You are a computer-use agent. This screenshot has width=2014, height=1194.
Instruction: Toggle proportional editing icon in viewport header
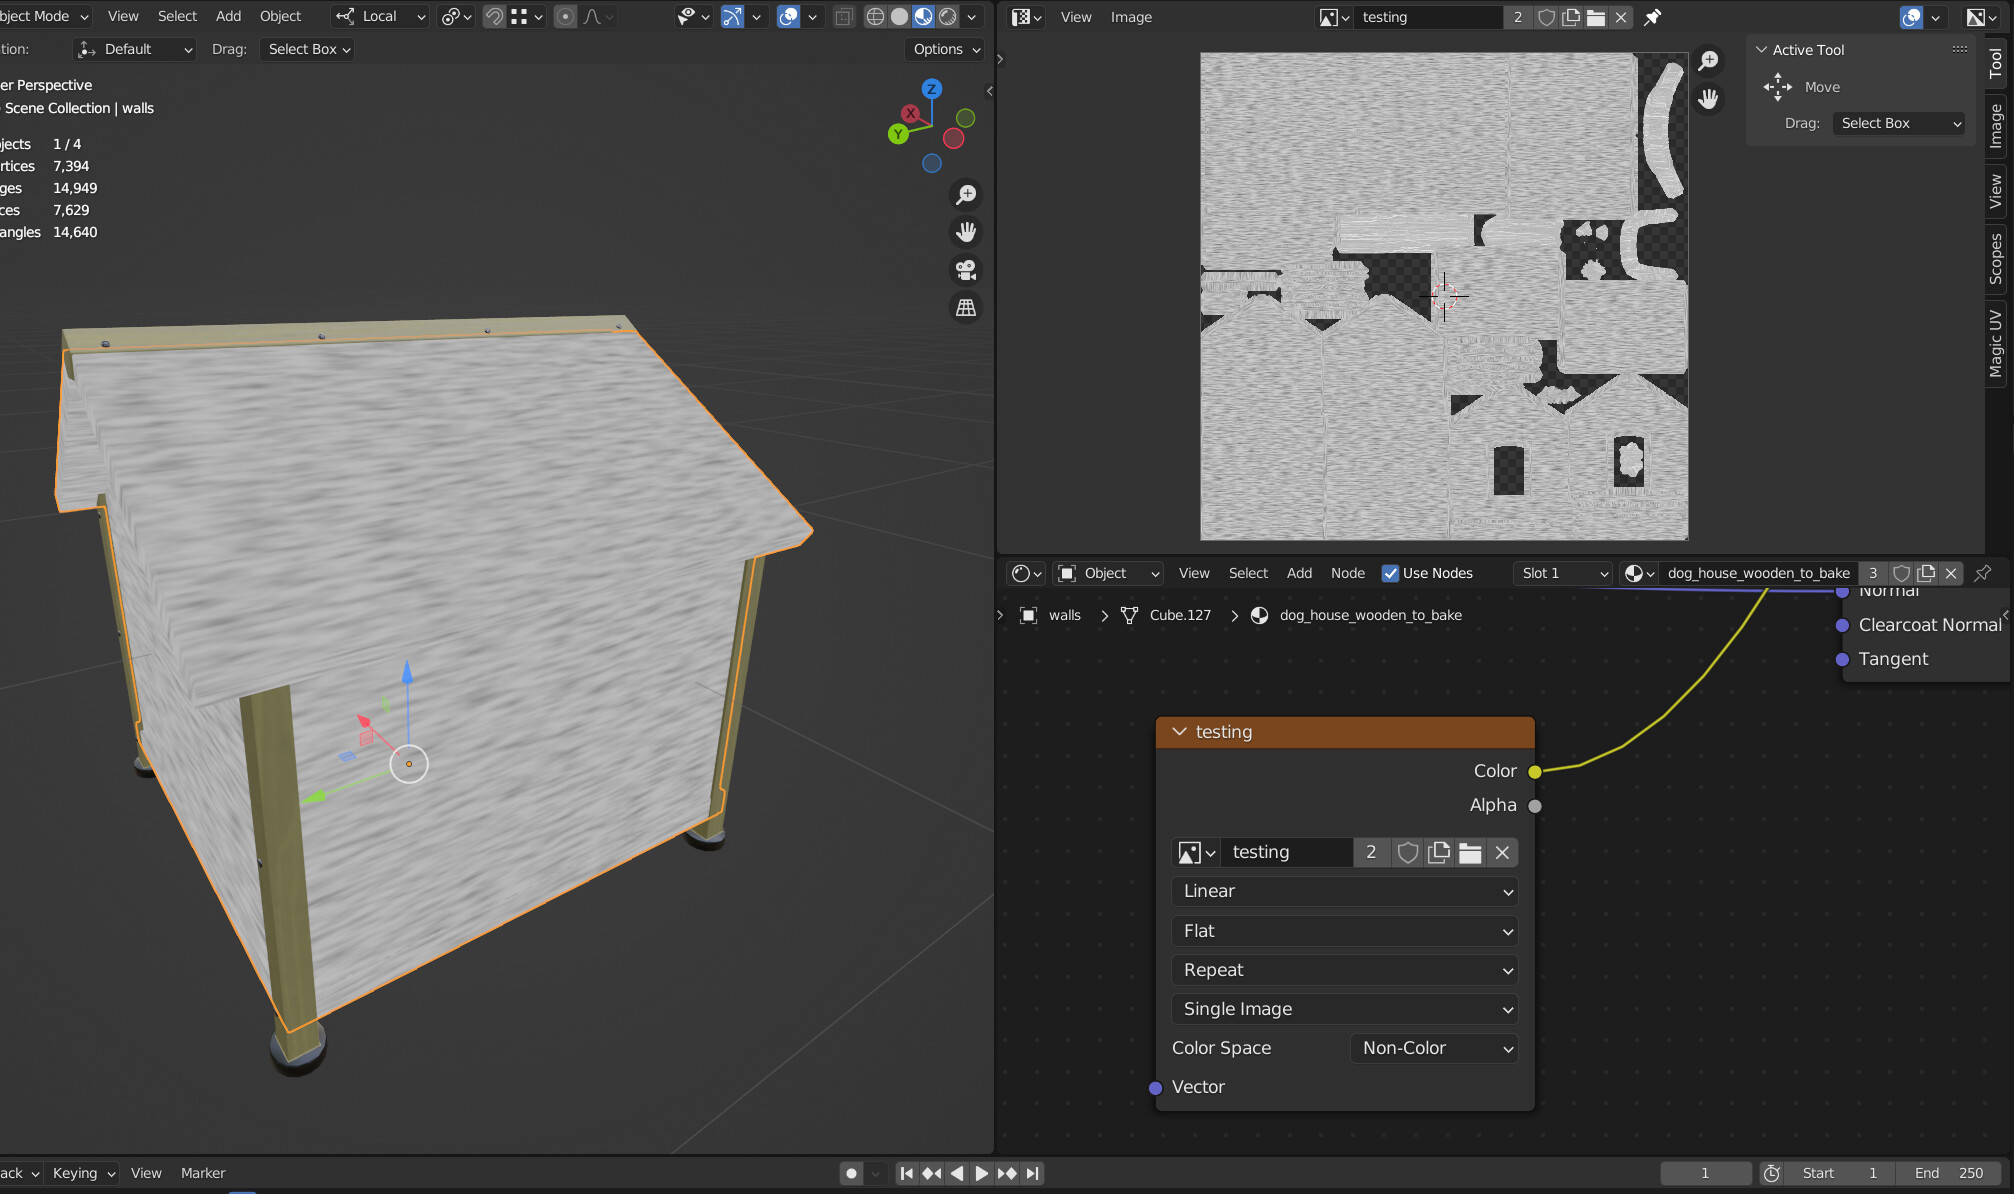pos(565,16)
